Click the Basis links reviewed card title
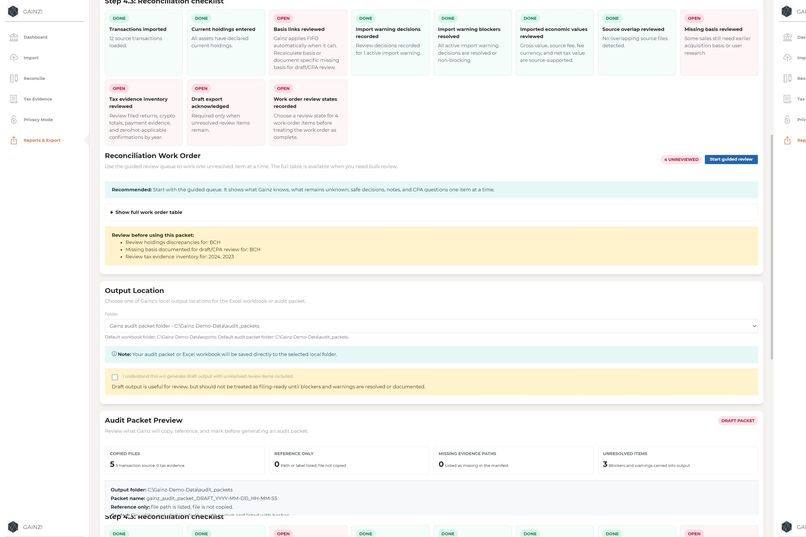The image size is (806, 537). [x=299, y=29]
